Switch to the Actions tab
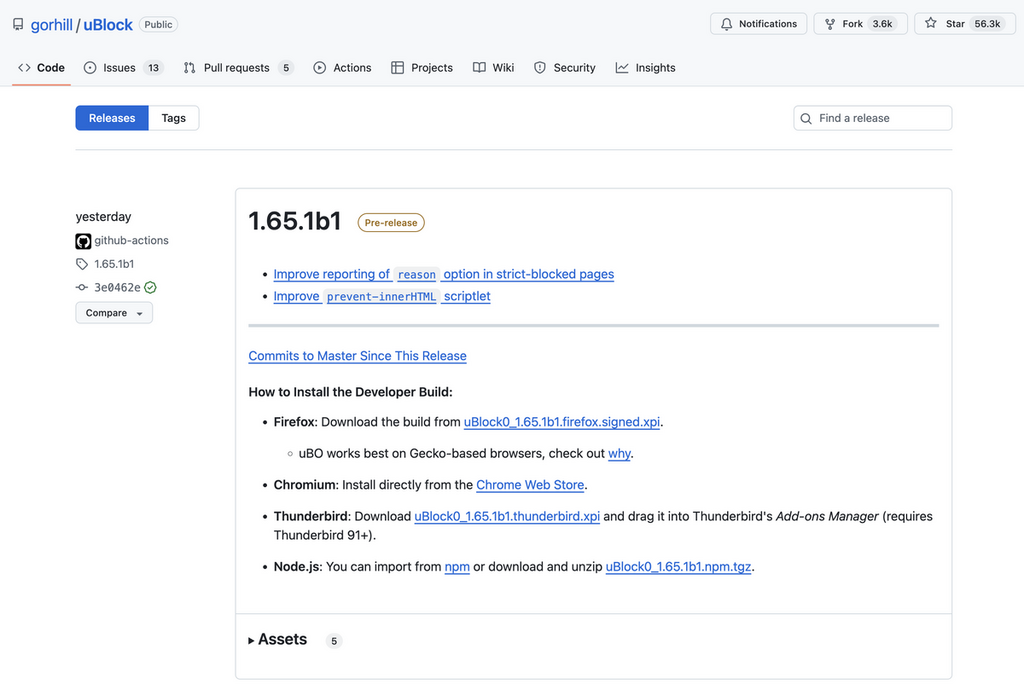The image size is (1024, 696). point(342,68)
